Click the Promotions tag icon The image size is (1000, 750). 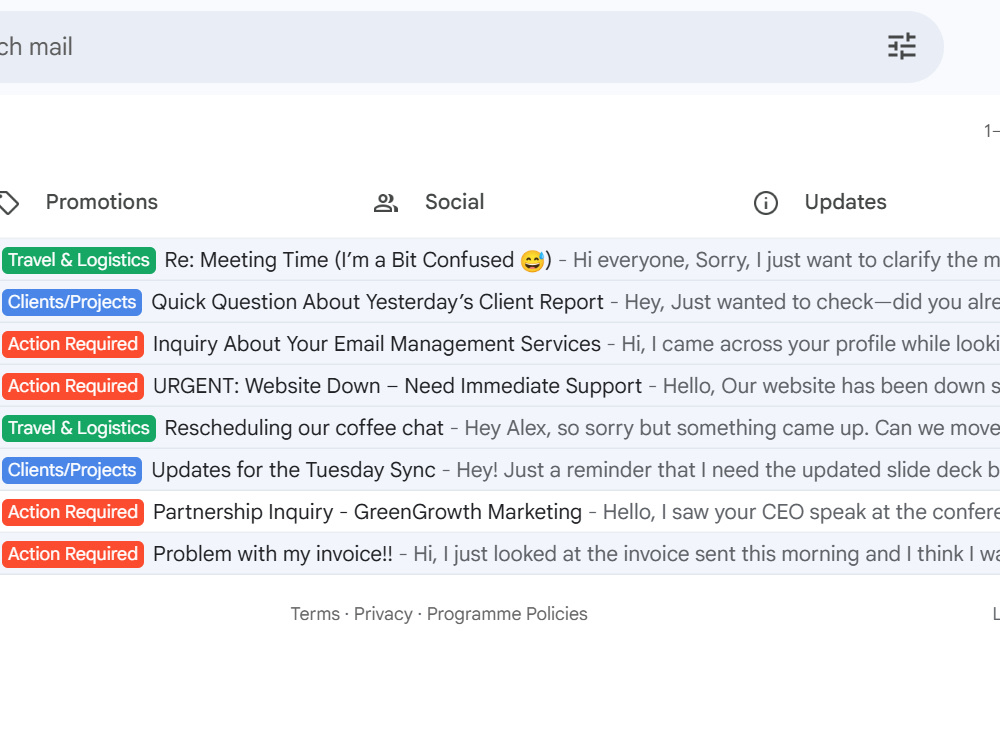pyautogui.click(x=8, y=203)
